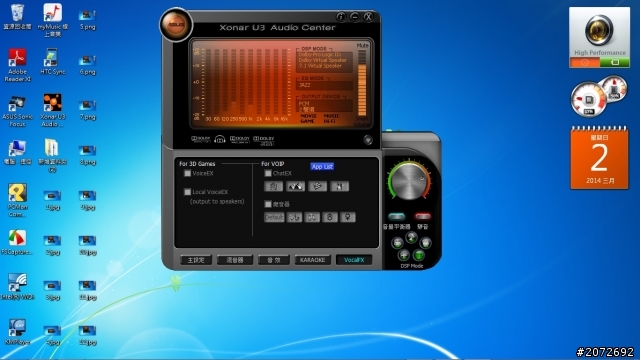640x360 pixels.
Task: Open the Audio Center info button
Action: coord(341,17)
